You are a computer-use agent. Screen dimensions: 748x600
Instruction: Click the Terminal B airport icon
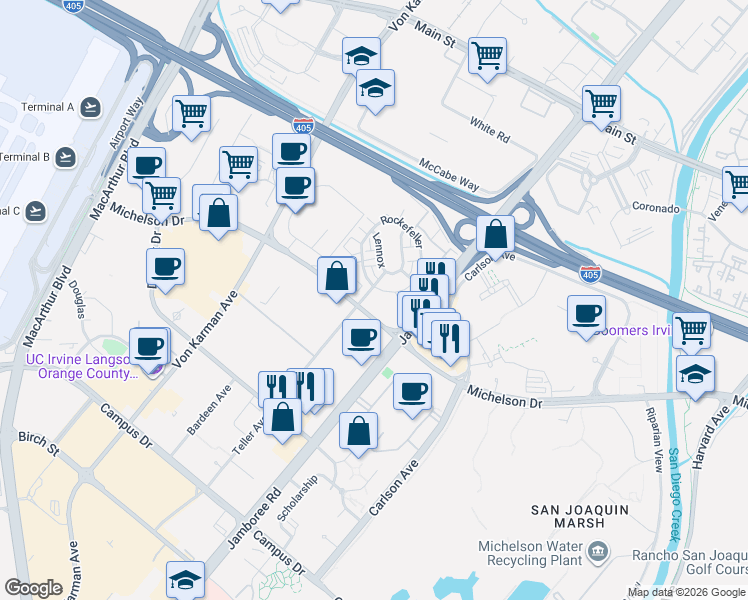click(x=65, y=157)
